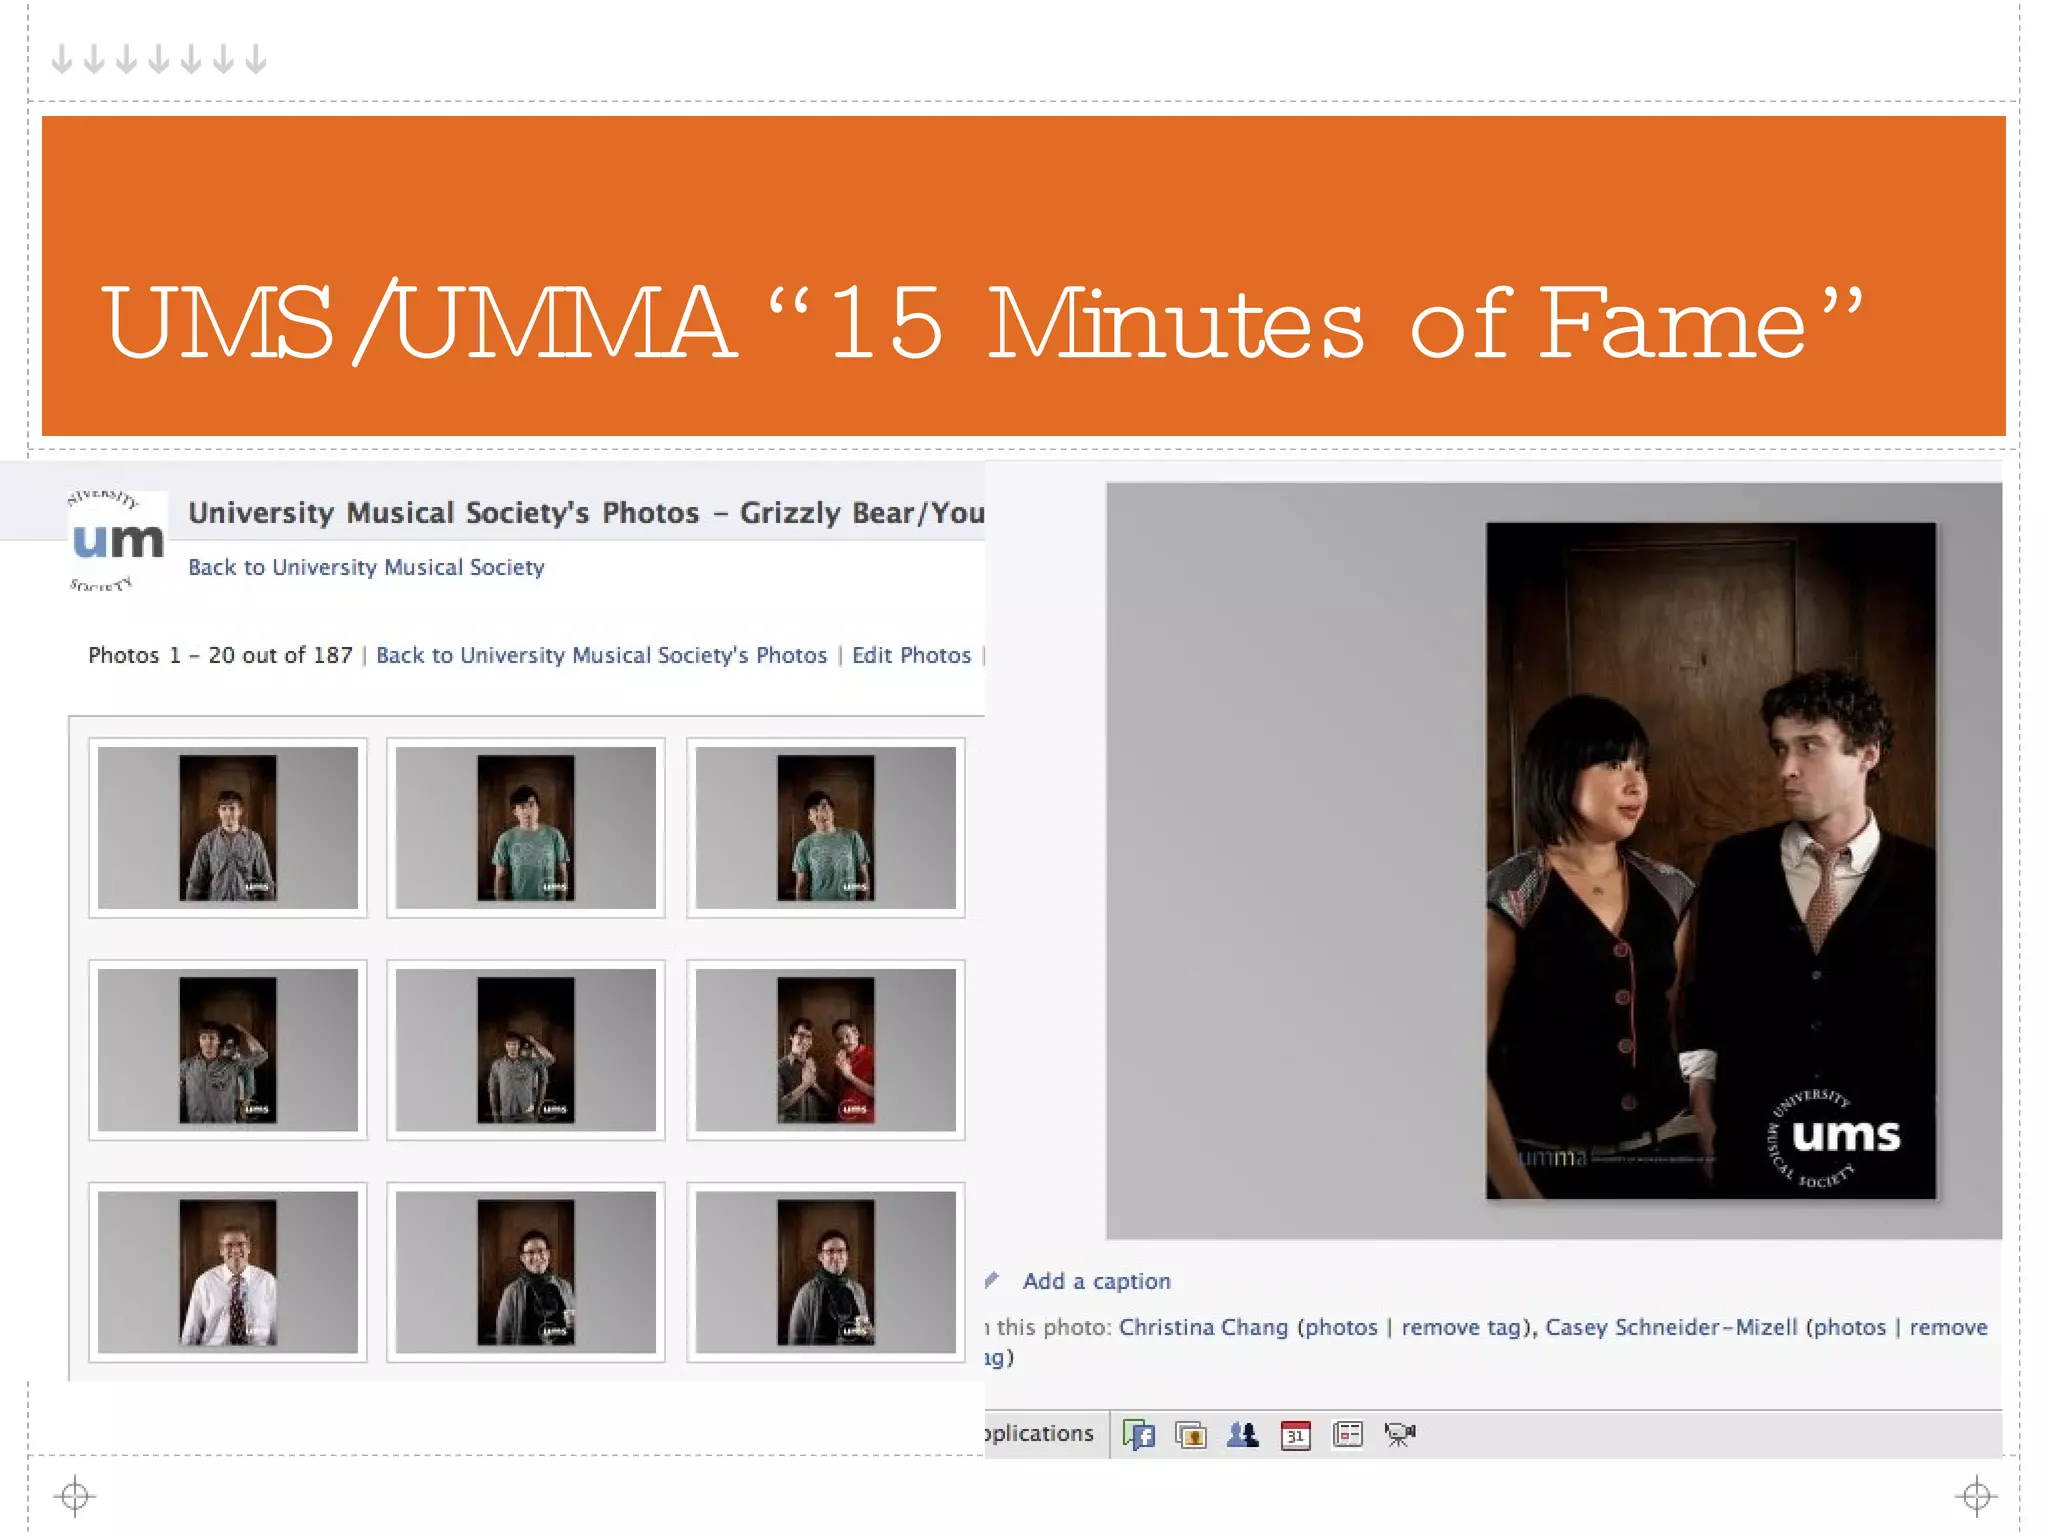The width and height of the screenshot is (2048, 1536).
Task: Open Casey Schneider-Mizell tagged name link
Action: [x=1671, y=1328]
